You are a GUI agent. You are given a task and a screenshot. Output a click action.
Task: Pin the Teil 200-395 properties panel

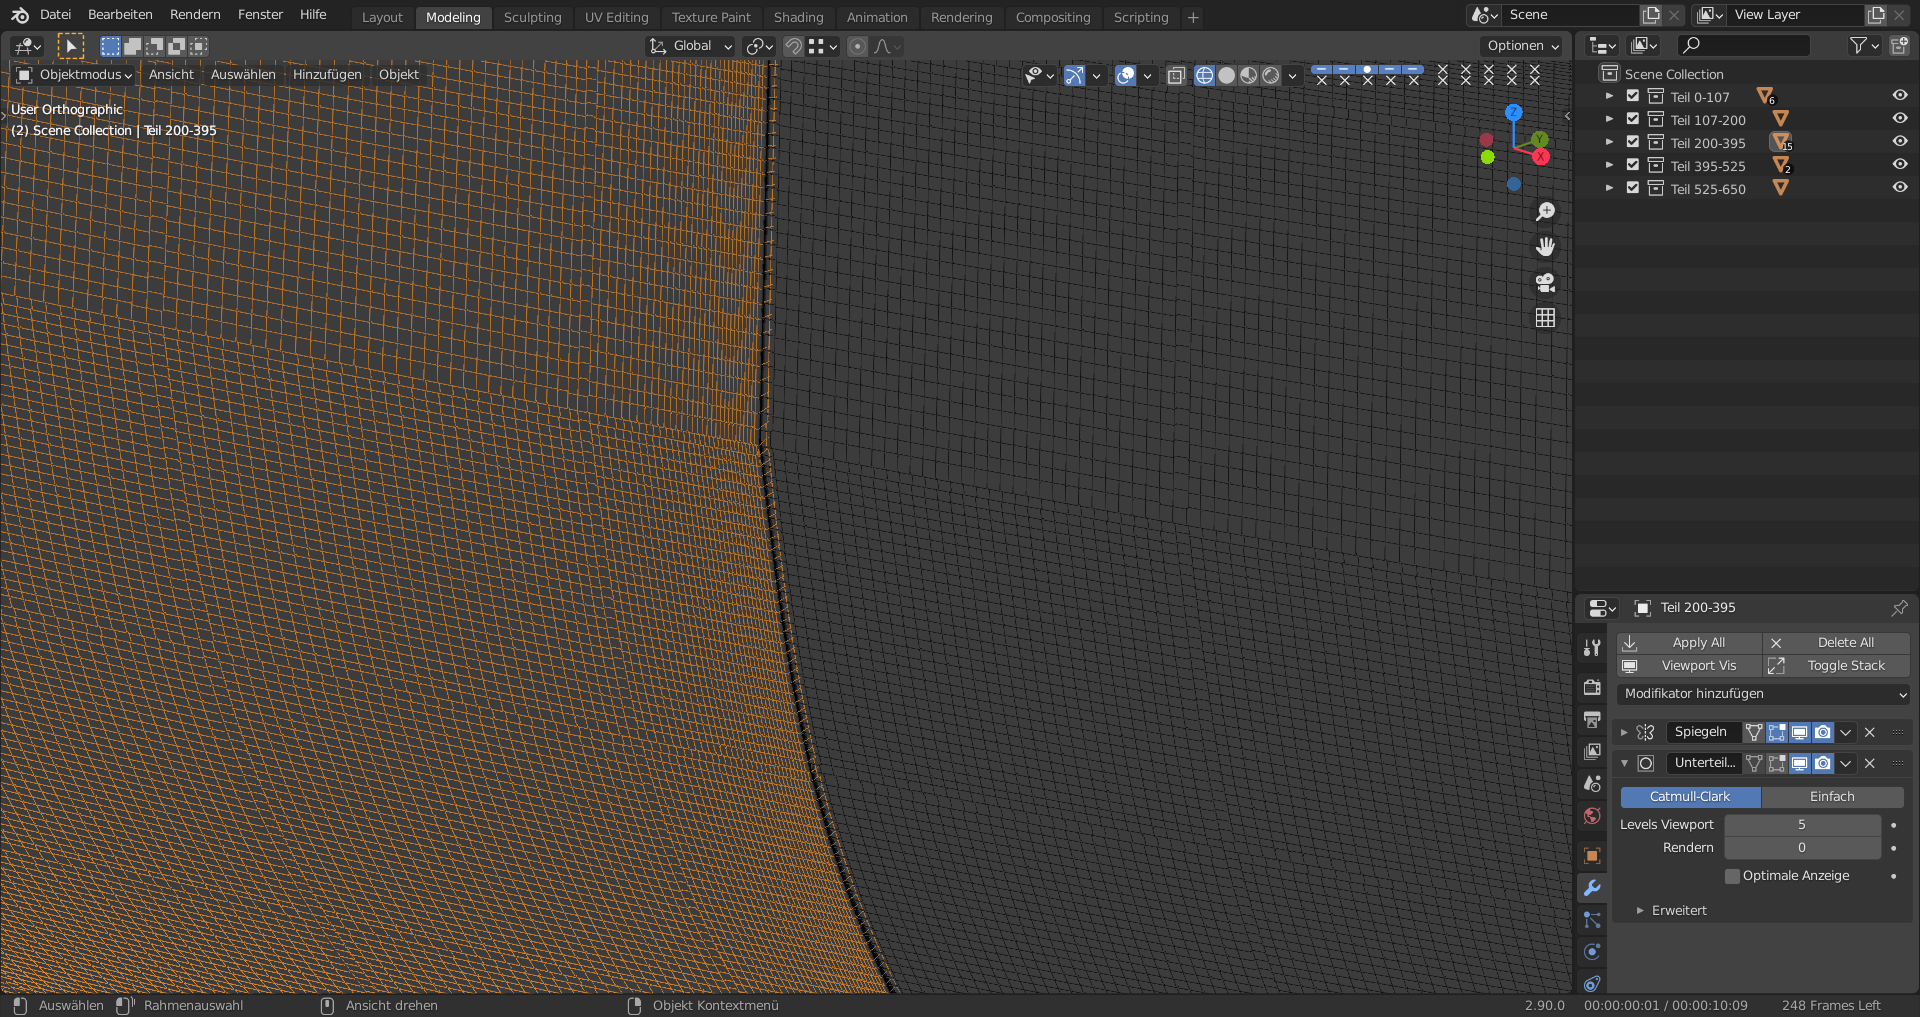click(1899, 608)
